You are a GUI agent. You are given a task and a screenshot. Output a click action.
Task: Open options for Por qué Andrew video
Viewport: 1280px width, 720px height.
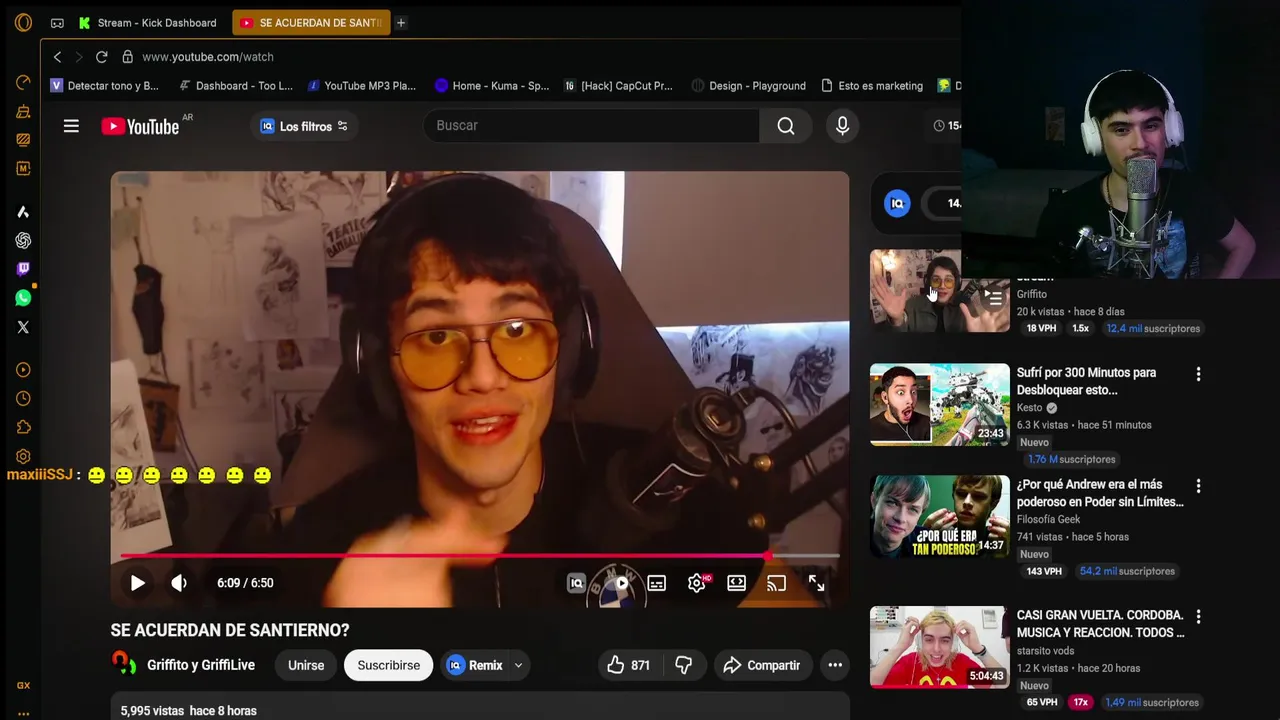click(1198, 486)
